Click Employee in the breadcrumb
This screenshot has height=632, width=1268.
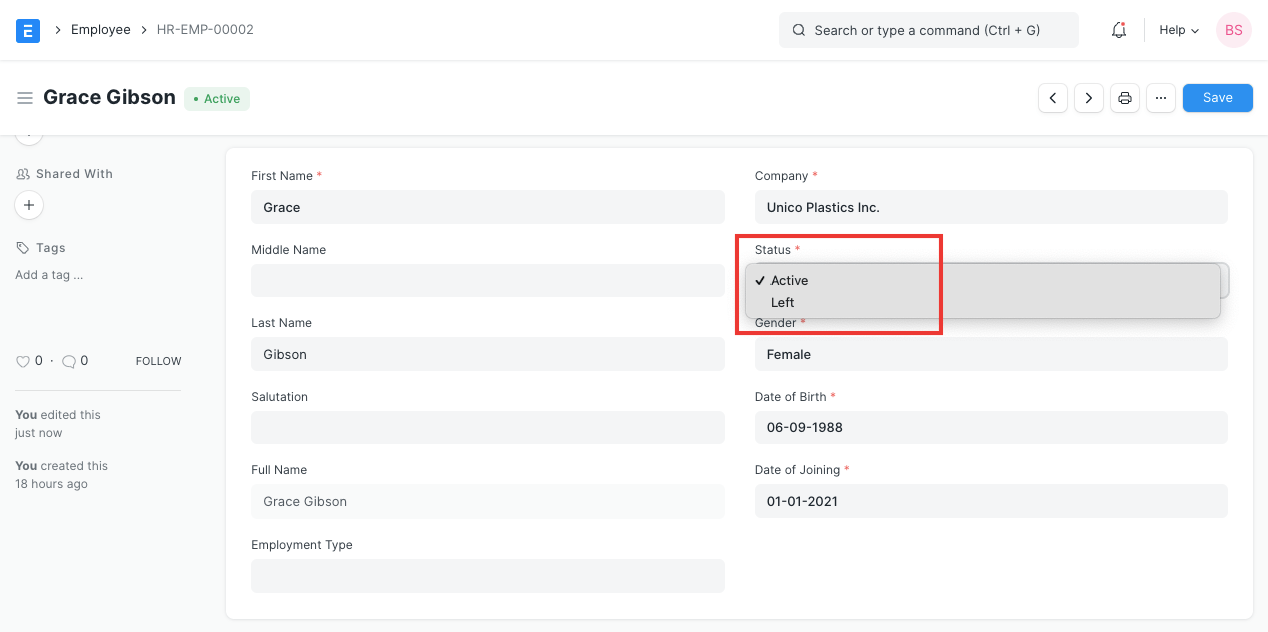point(100,30)
